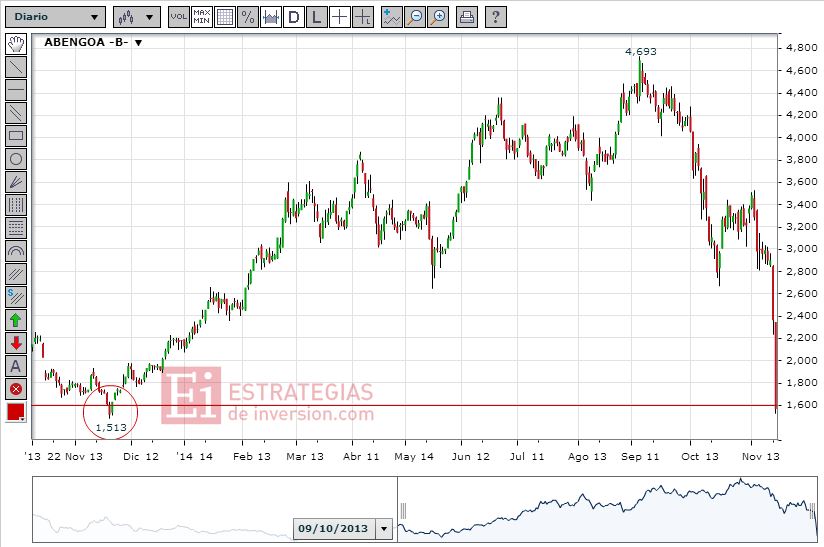Viewport: 824px width, 547px height.
Task: Click the red horizontal support line
Action: (x=404, y=405)
